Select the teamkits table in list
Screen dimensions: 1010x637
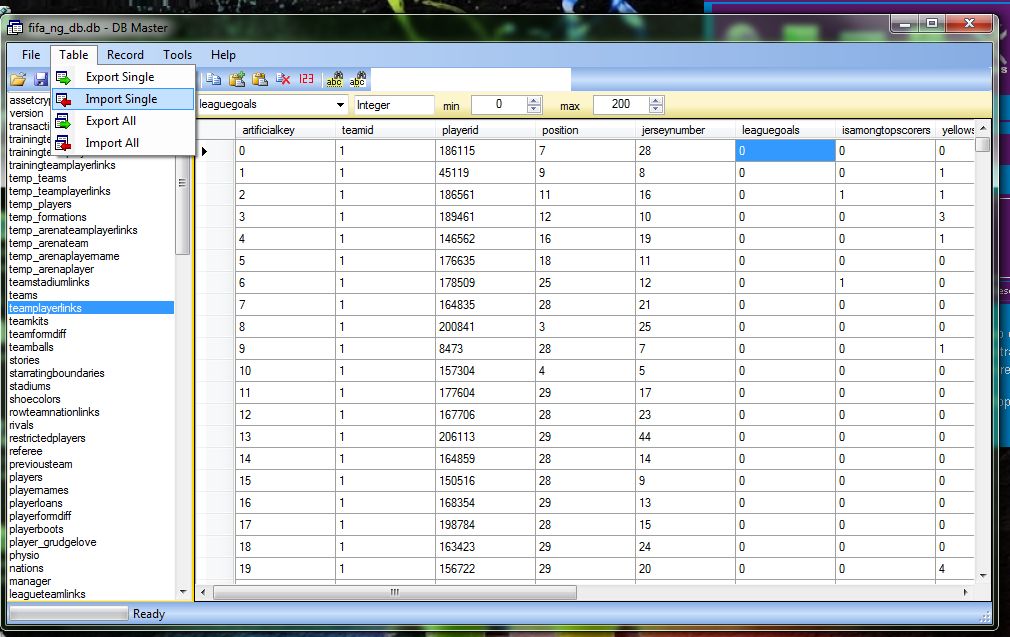pos(29,321)
